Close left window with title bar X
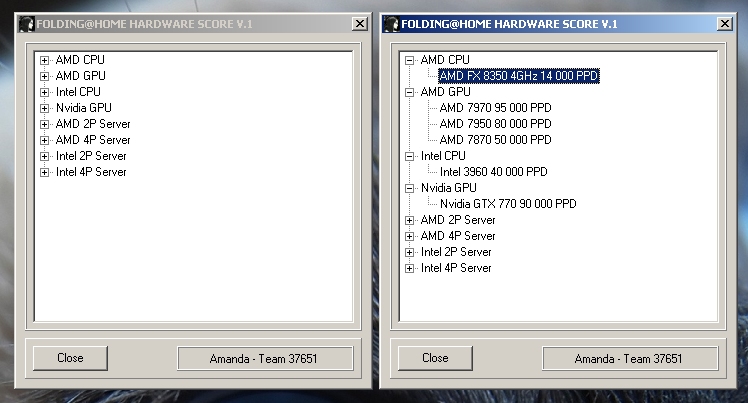The height and width of the screenshot is (403, 748). pos(360,24)
